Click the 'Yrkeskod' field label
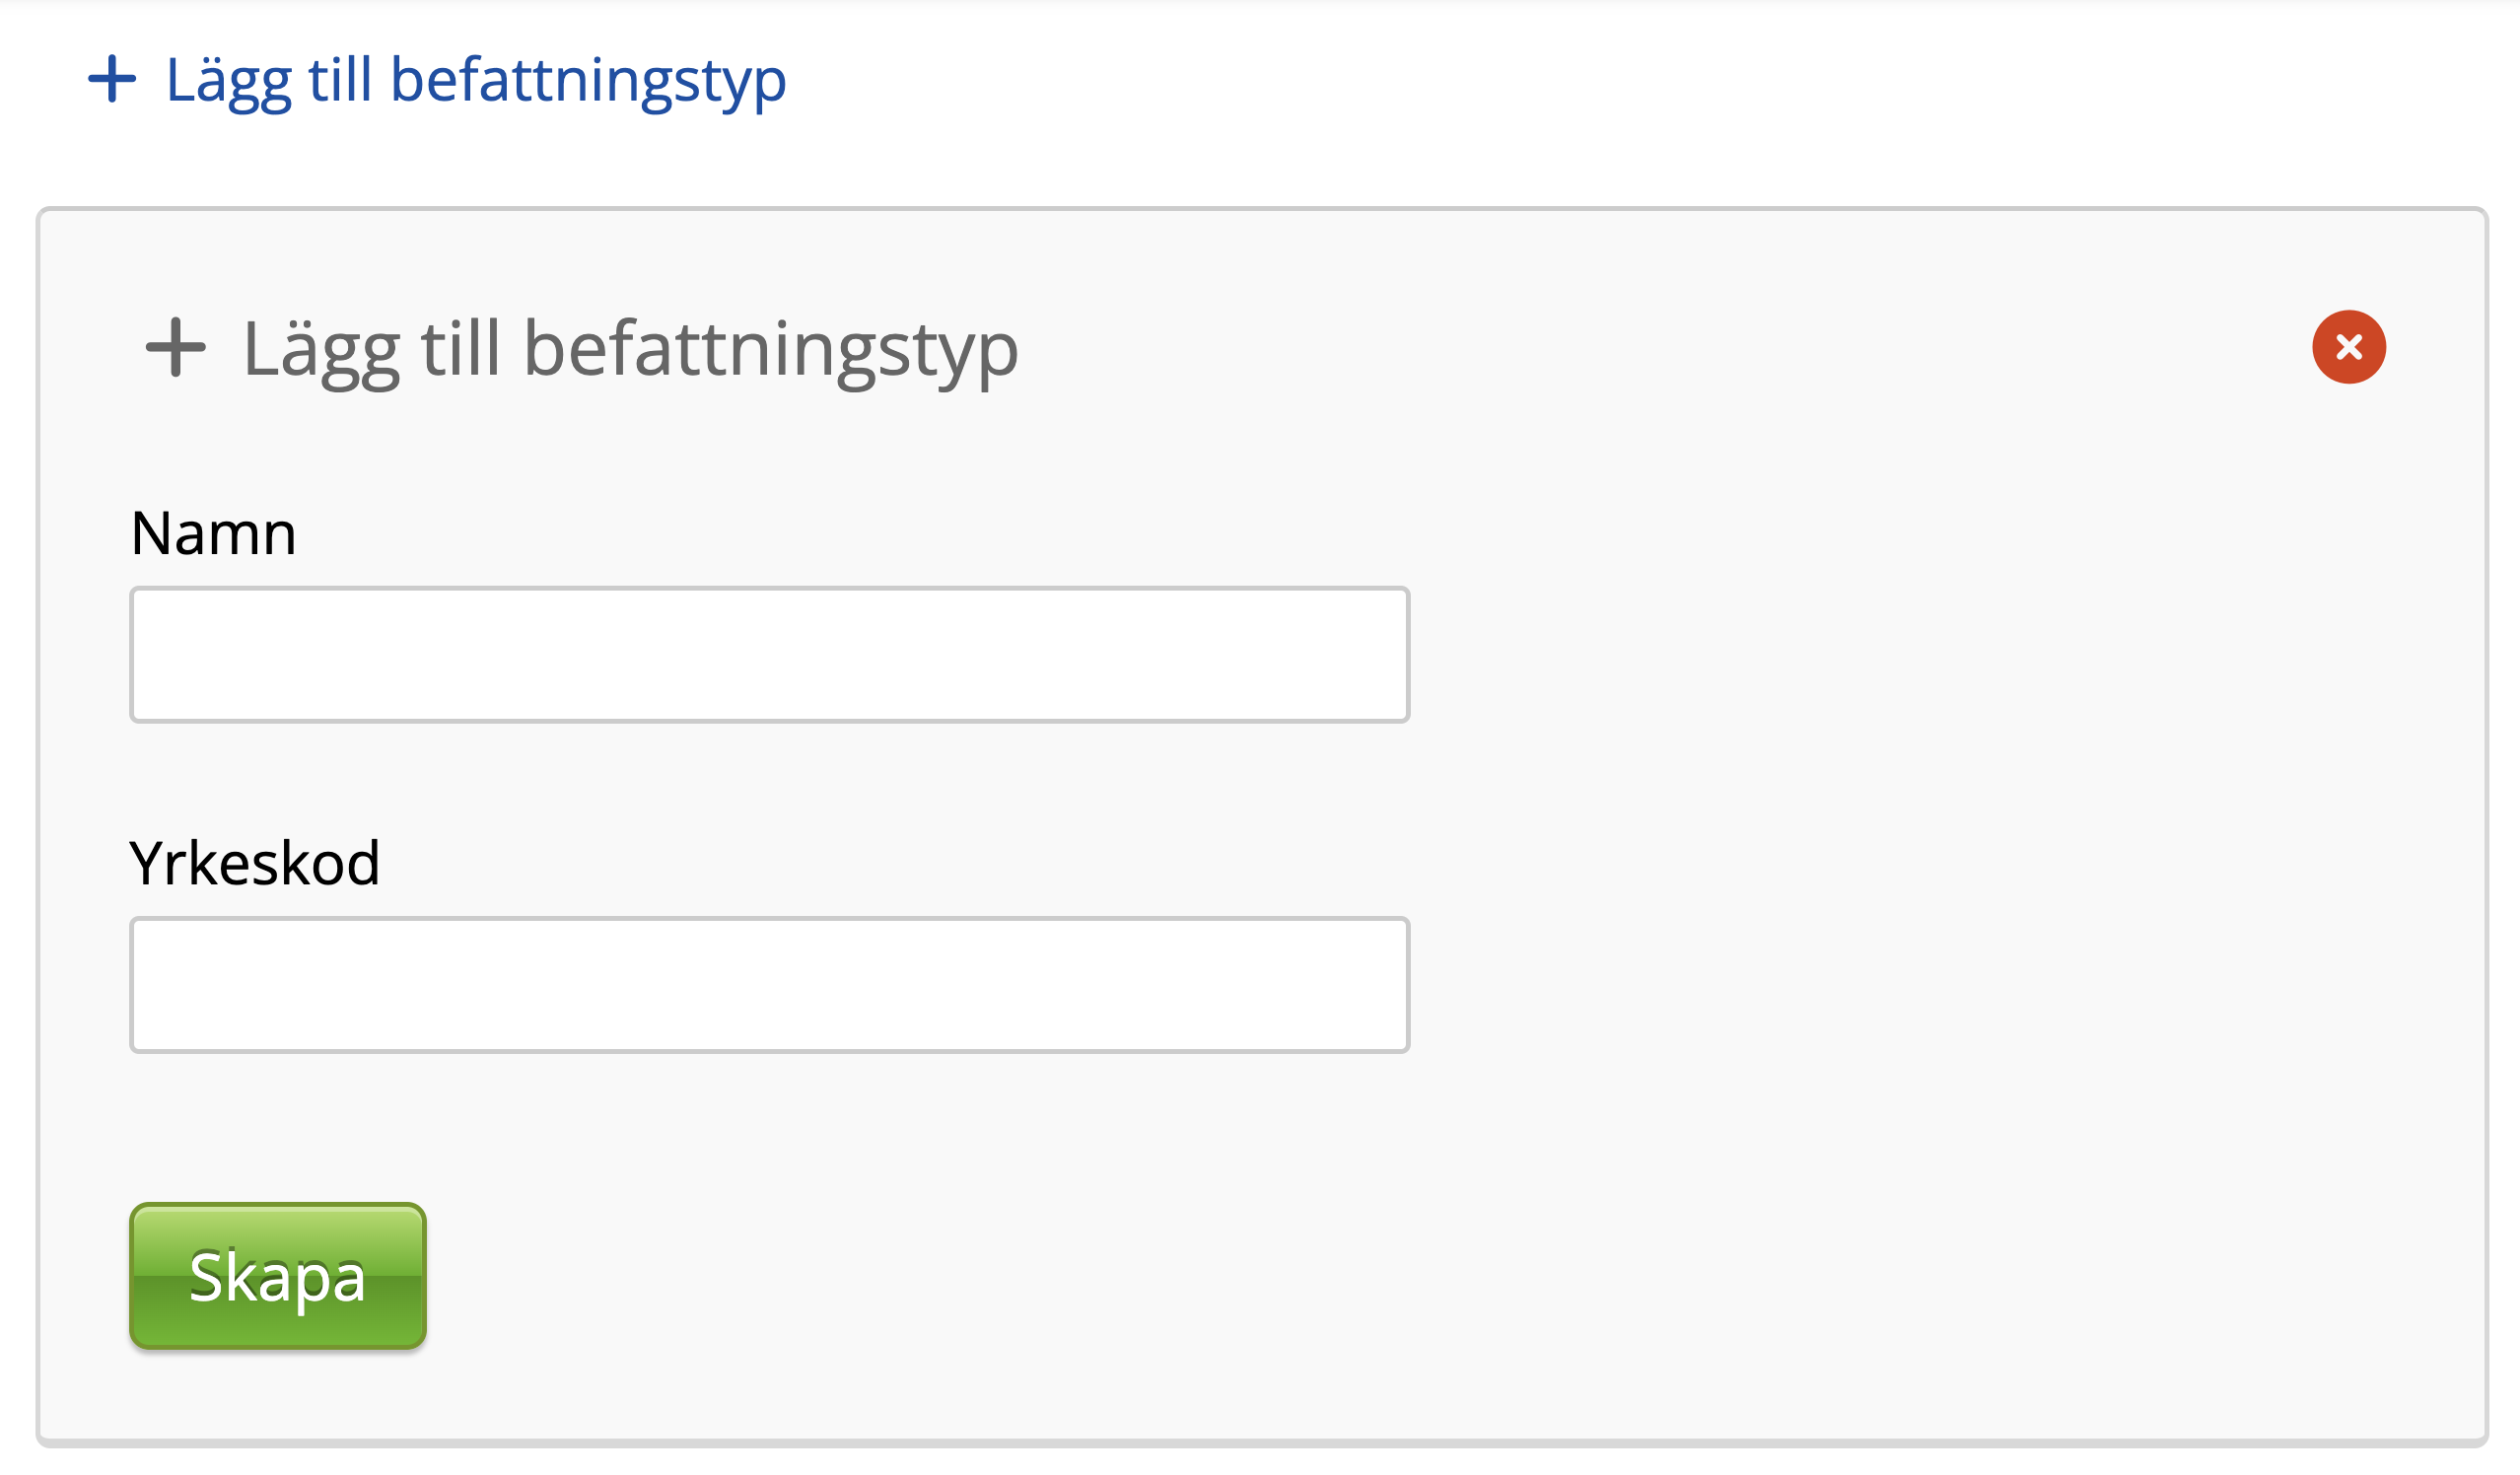2520x1475 pixels. [x=255, y=863]
